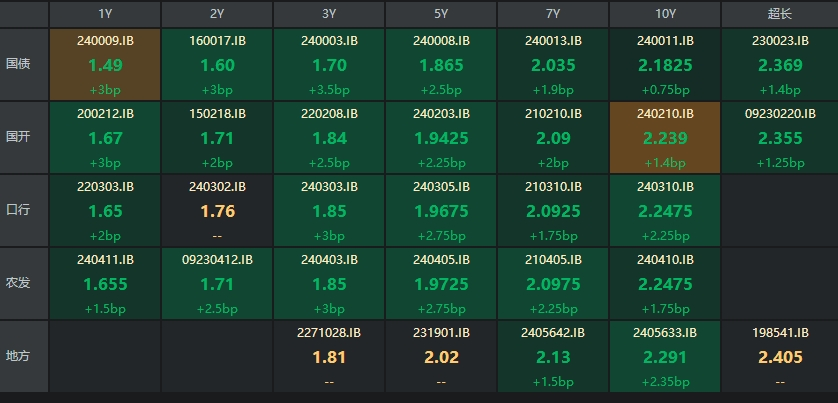838x403 pixels.
Task: Click yield 2.369 in 国债 超长
Action: (x=780, y=65)
